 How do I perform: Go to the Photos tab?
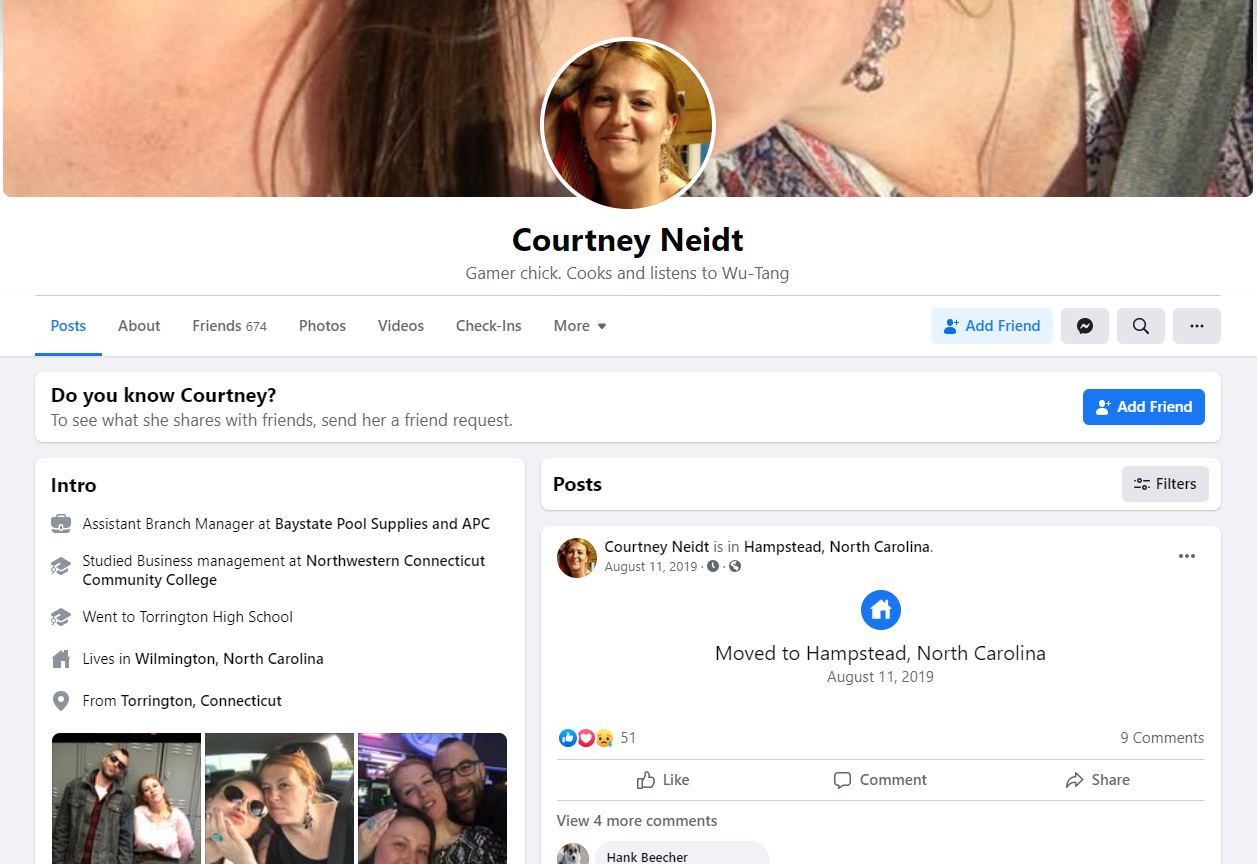pyautogui.click(x=322, y=326)
